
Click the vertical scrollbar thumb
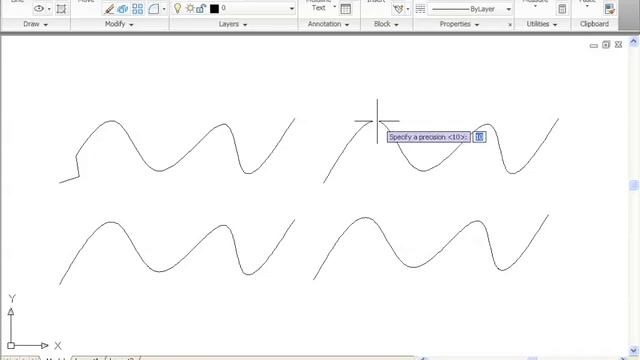pos(633,185)
